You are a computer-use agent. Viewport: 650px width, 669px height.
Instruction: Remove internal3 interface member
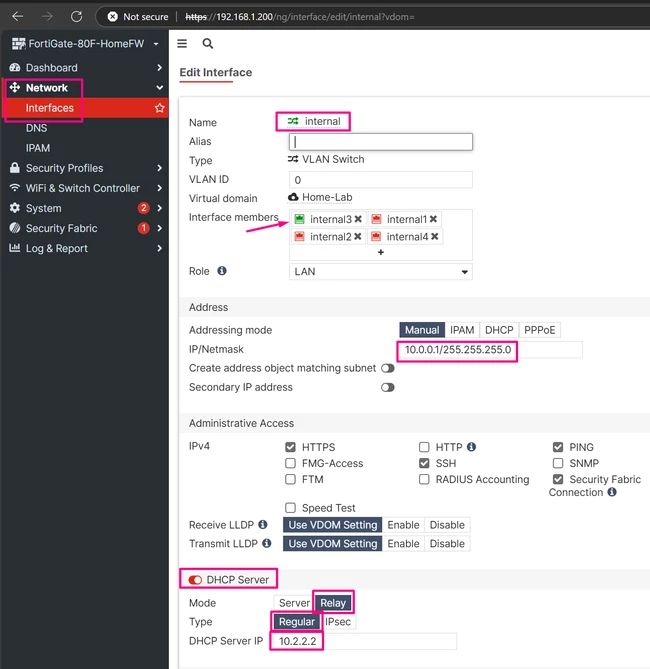[358, 219]
